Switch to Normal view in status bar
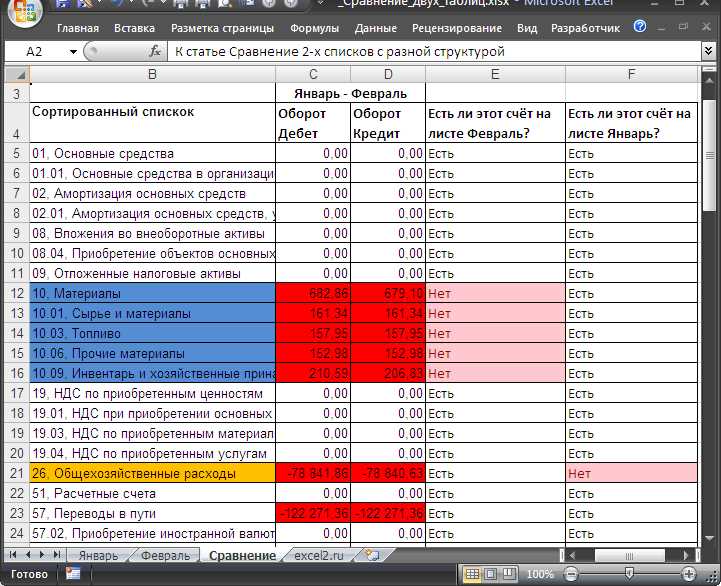This screenshot has height=586, width=721. point(471,574)
